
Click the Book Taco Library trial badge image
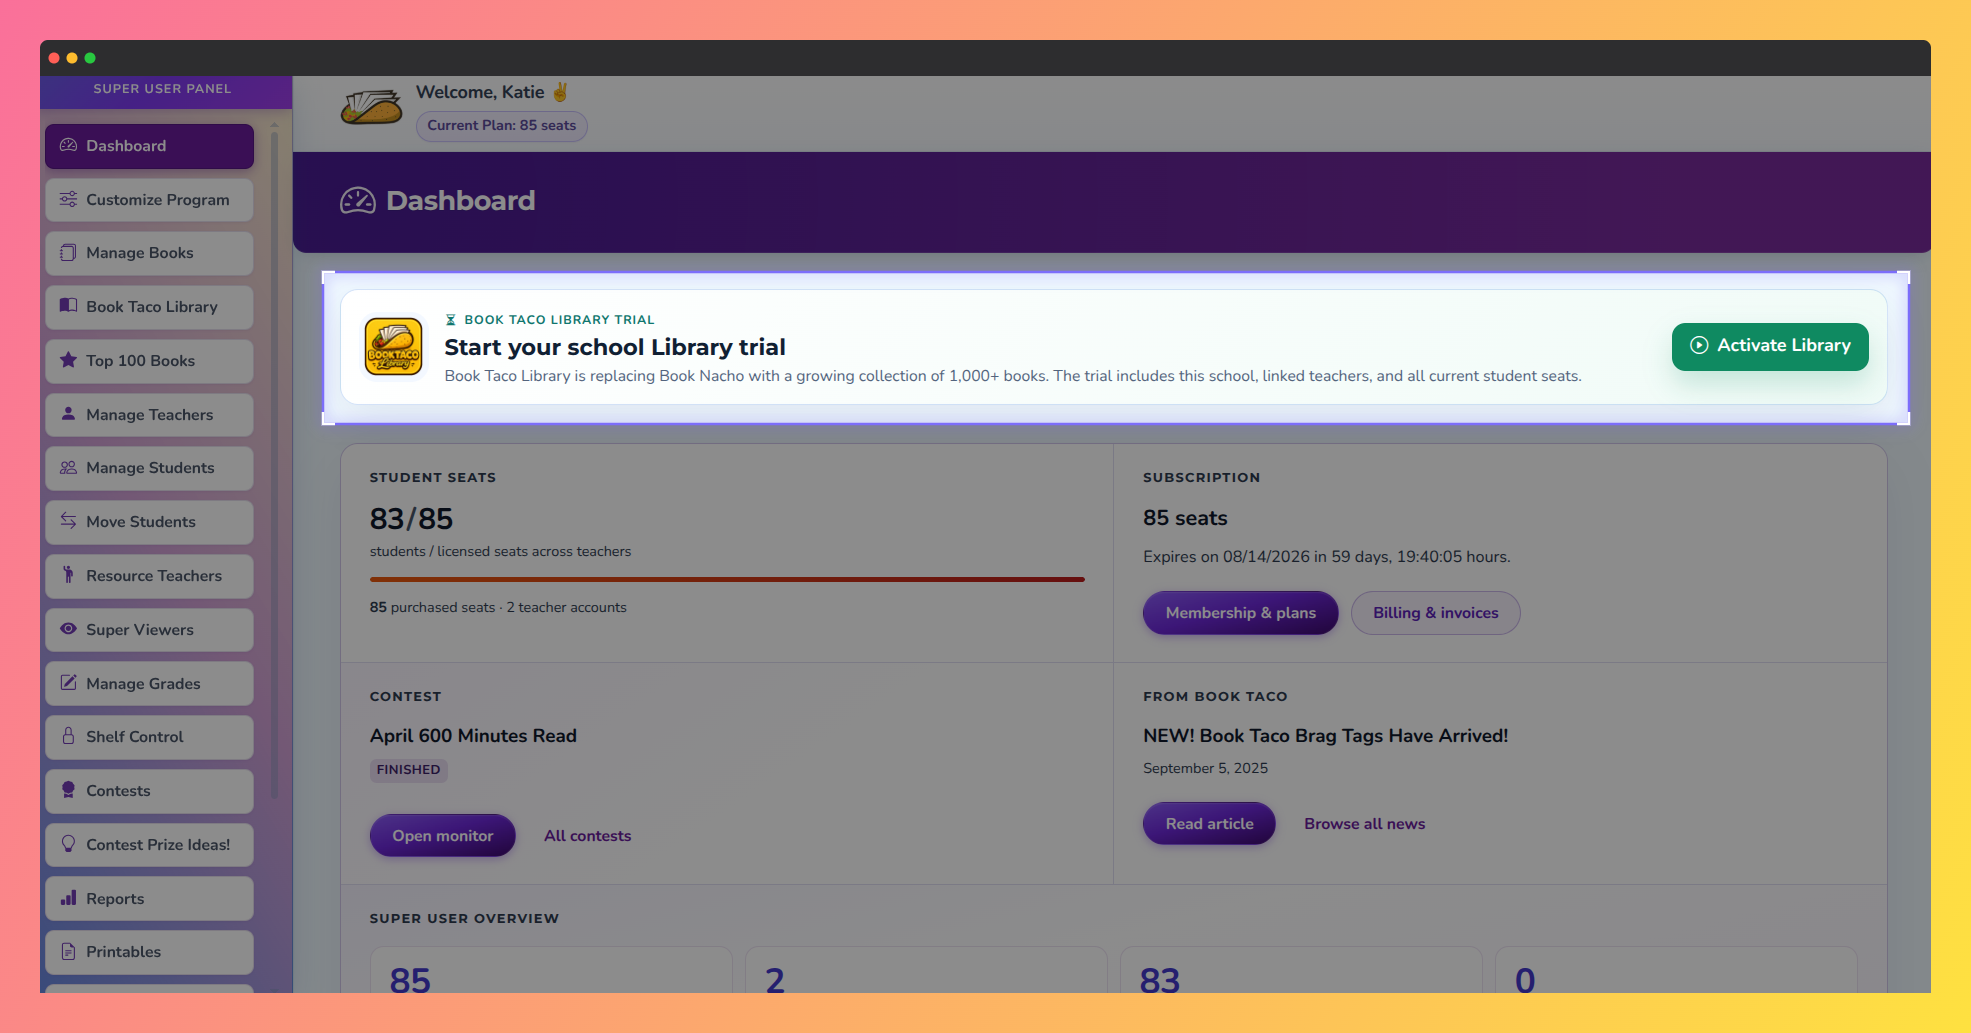pos(393,347)
